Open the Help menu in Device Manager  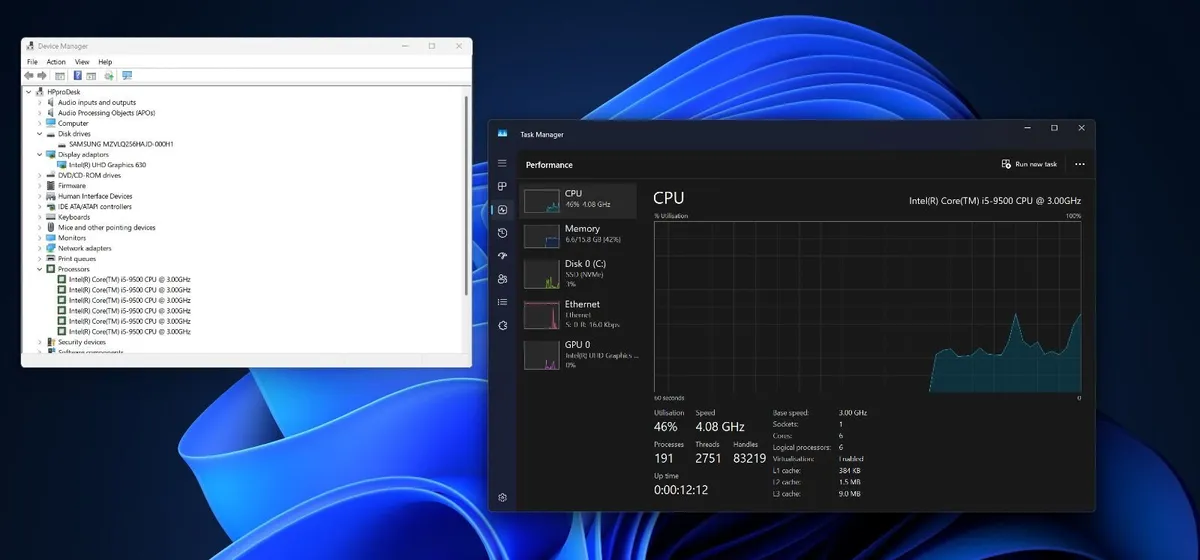click(x=105, y=62)
